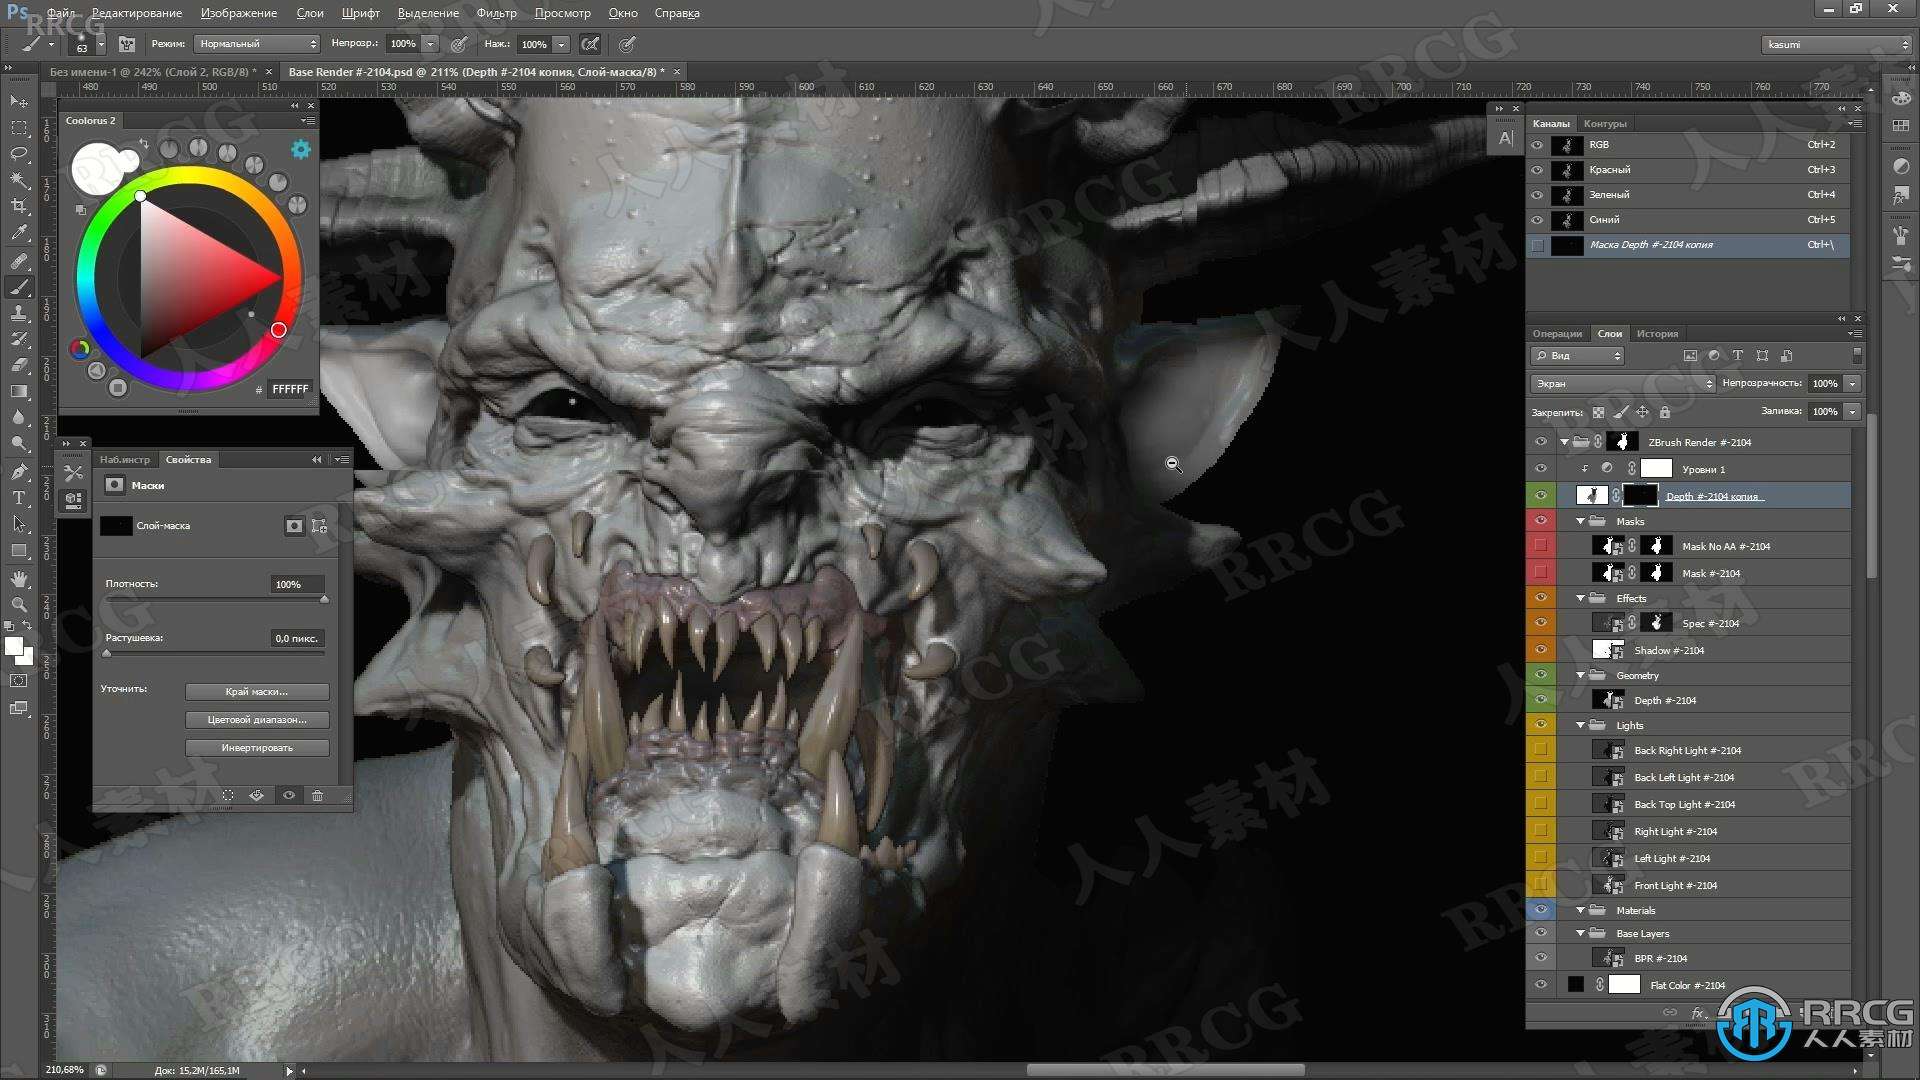This screenshot has width=1920, height=1080.
Task: Select the Pen tool
Action: point(19,471)
